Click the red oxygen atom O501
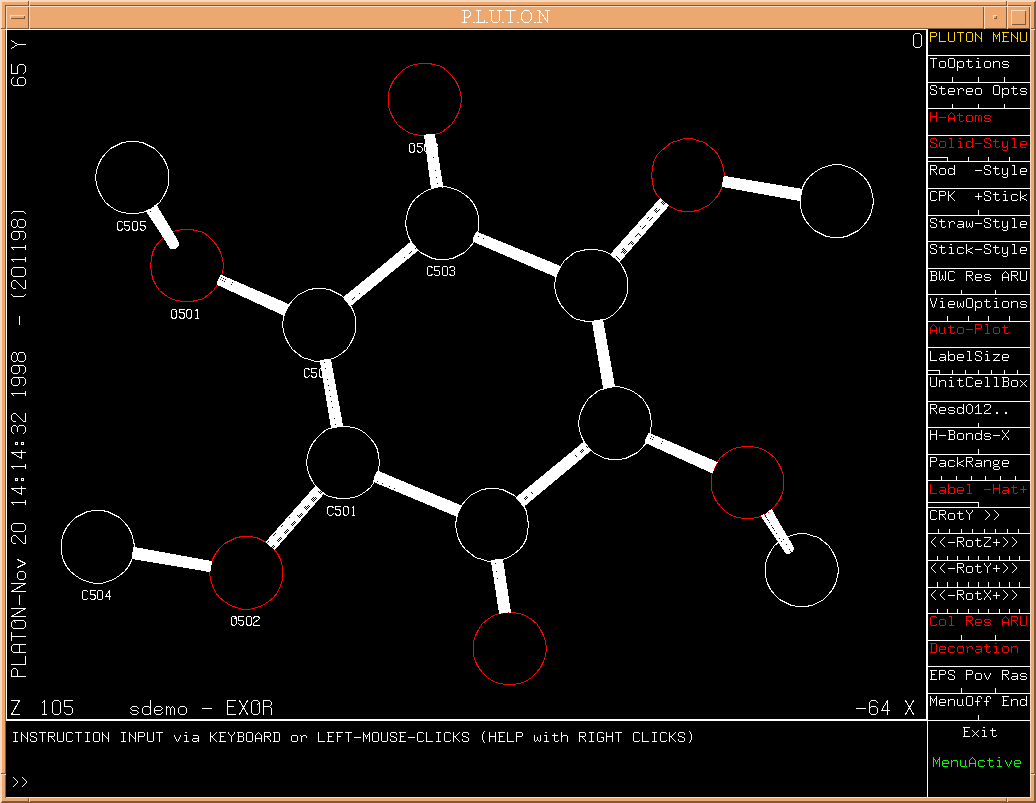This screenshot has width=1036, height=803. [187, 265]
